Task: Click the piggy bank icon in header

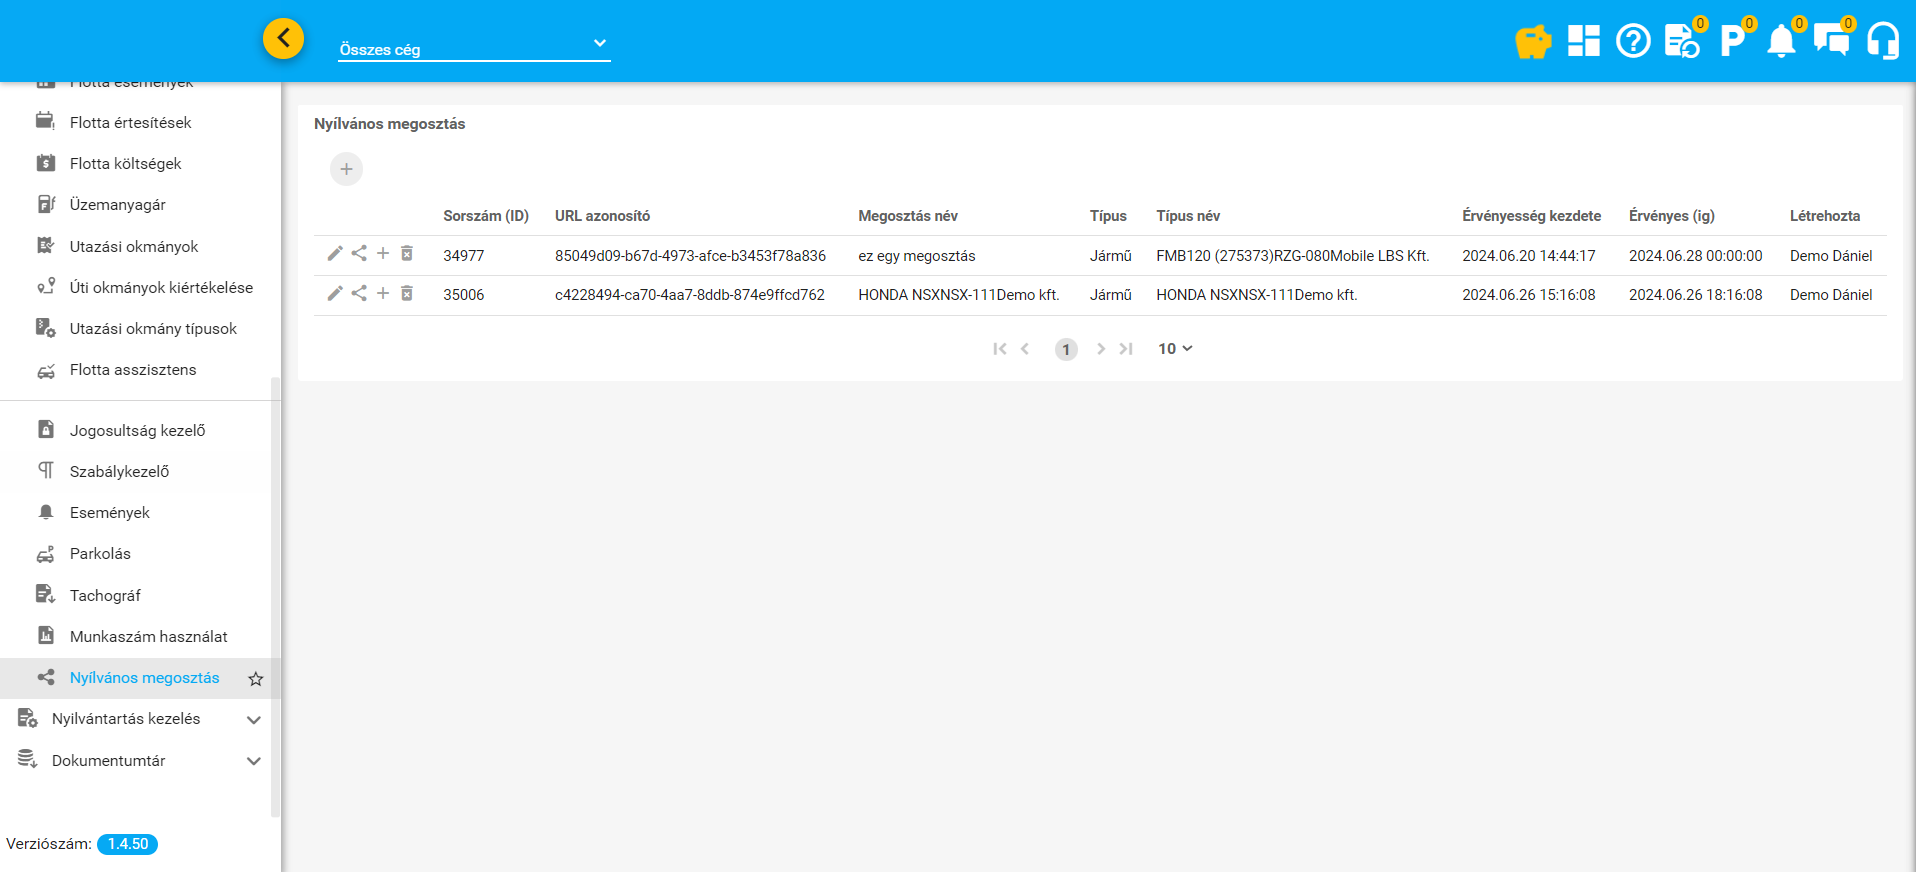Action: click(x=1532, y=42)
